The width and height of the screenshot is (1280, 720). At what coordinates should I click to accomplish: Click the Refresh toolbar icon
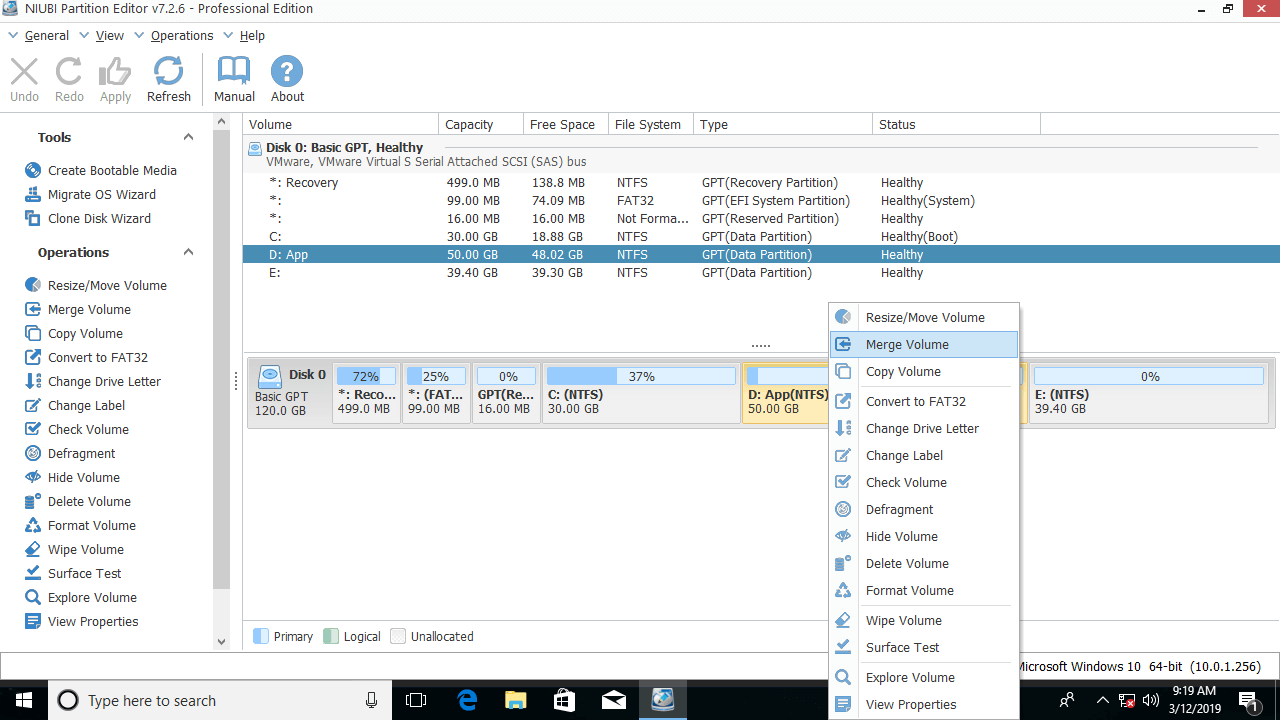[168, 72]
